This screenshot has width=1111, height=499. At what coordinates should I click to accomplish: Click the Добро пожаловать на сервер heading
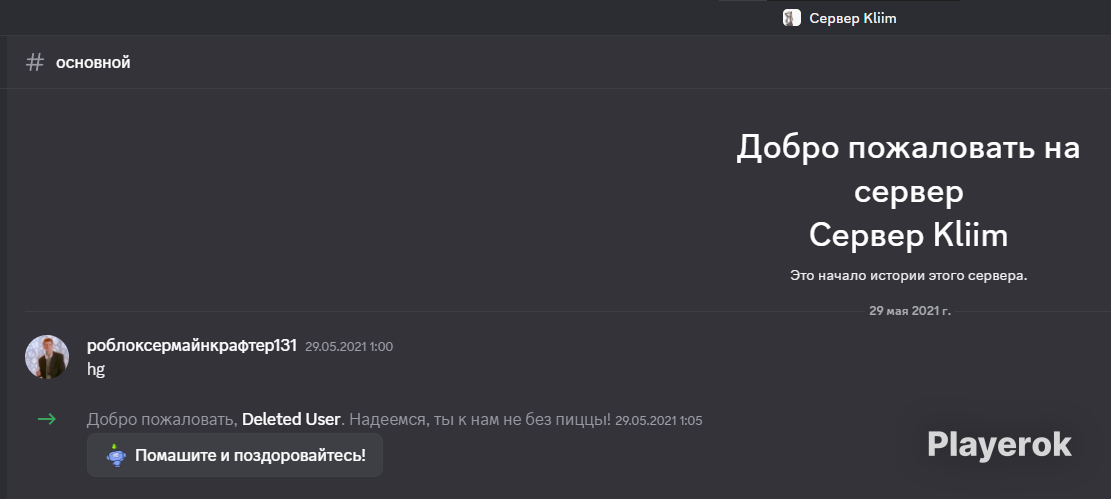(908, 169)
